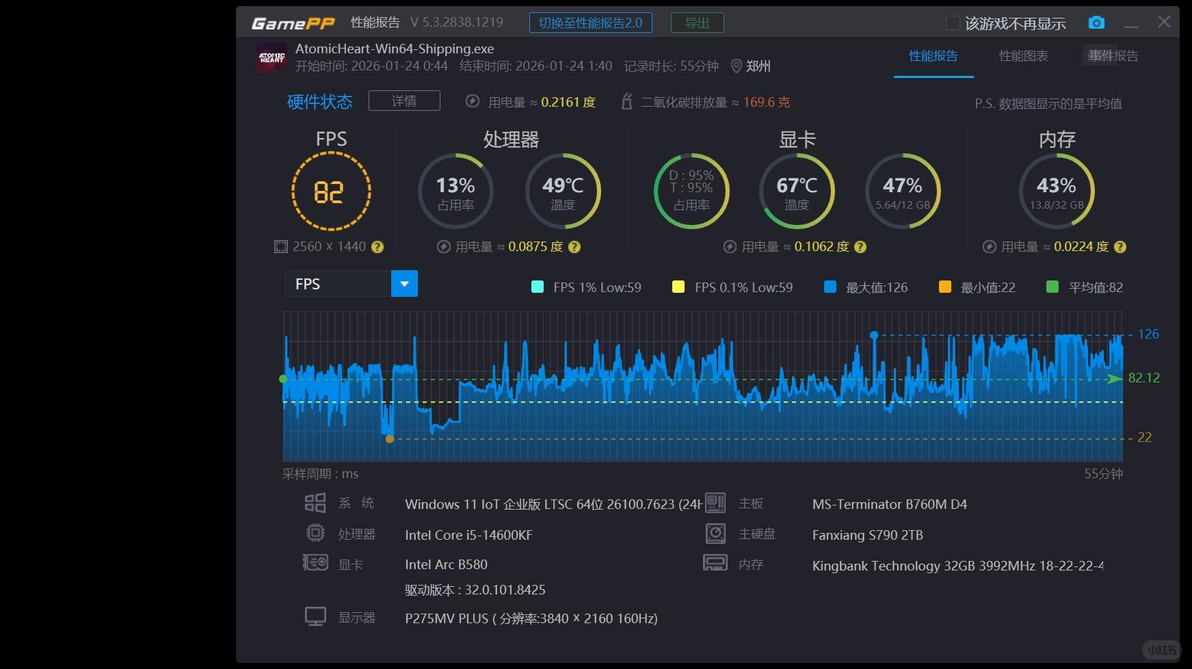Click the 最大值 blue legend swatch
The height and width of the screenshot is (669, 1192).
(x=830, y=287)
